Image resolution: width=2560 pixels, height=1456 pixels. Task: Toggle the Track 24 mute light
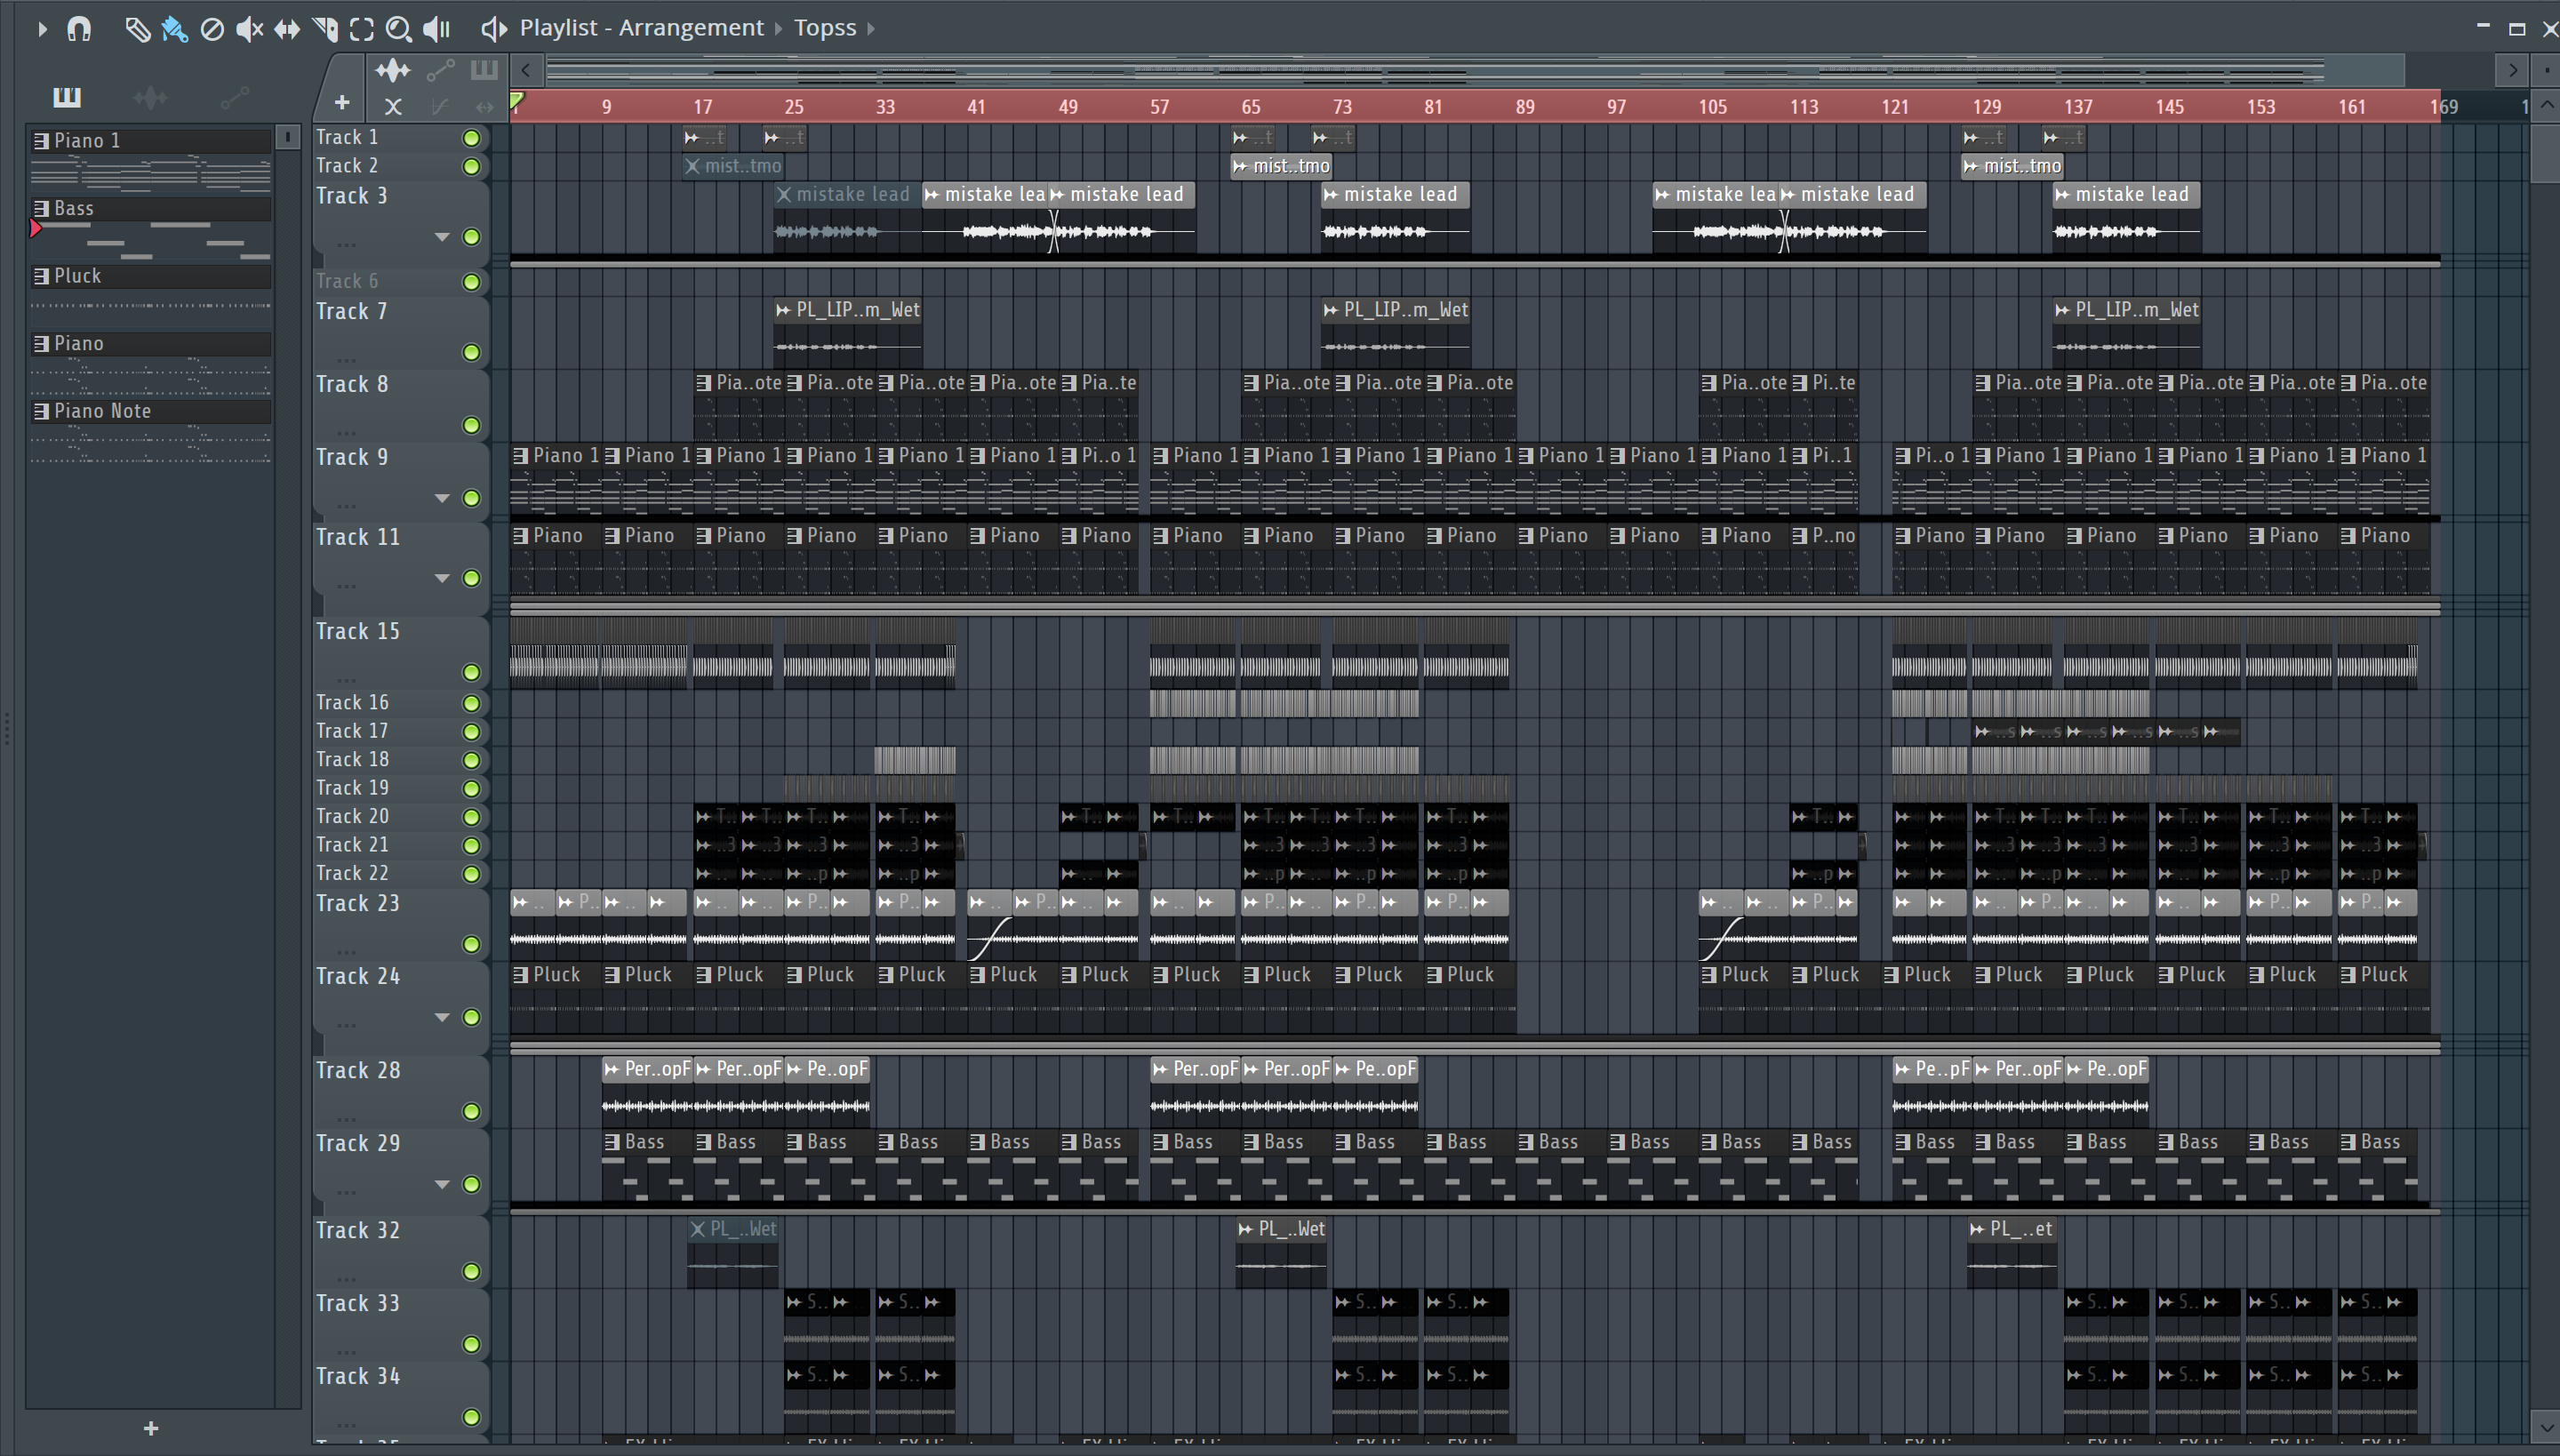pyautogui.click(x=471, y=1017)
